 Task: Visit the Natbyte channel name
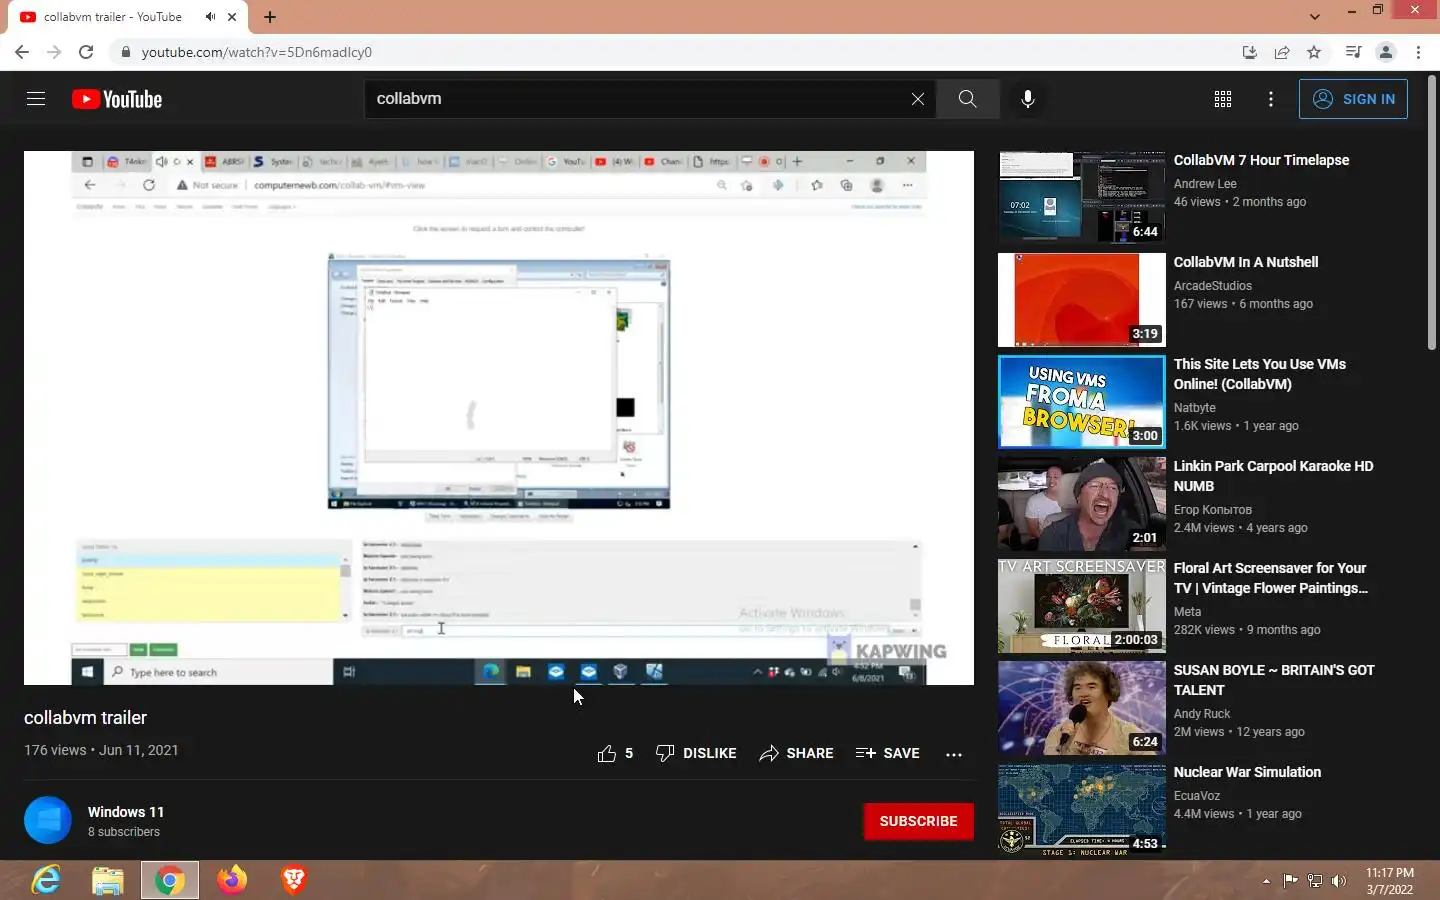click(1195, 408)
